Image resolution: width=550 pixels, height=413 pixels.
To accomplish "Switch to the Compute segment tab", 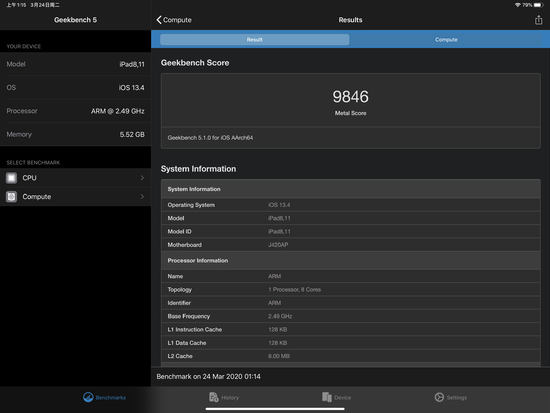I will coord(446,39).
